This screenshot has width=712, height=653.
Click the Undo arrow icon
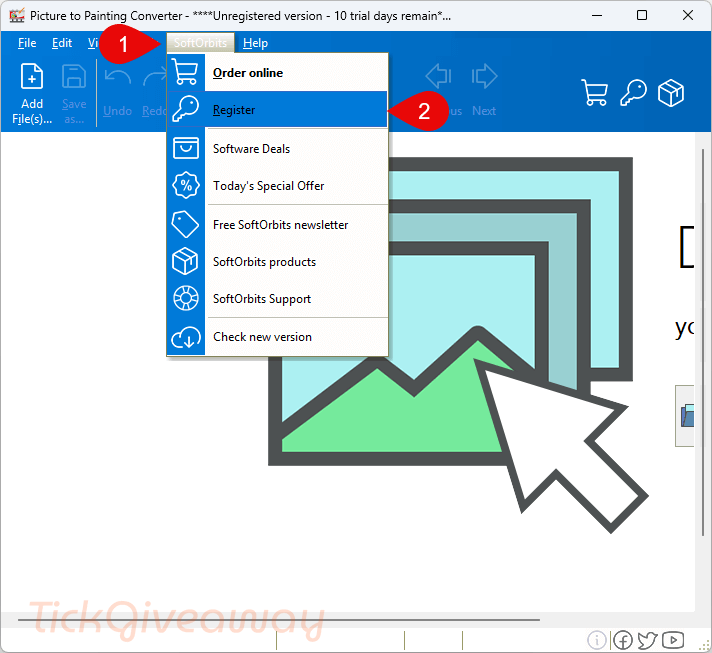pos(118,77)
